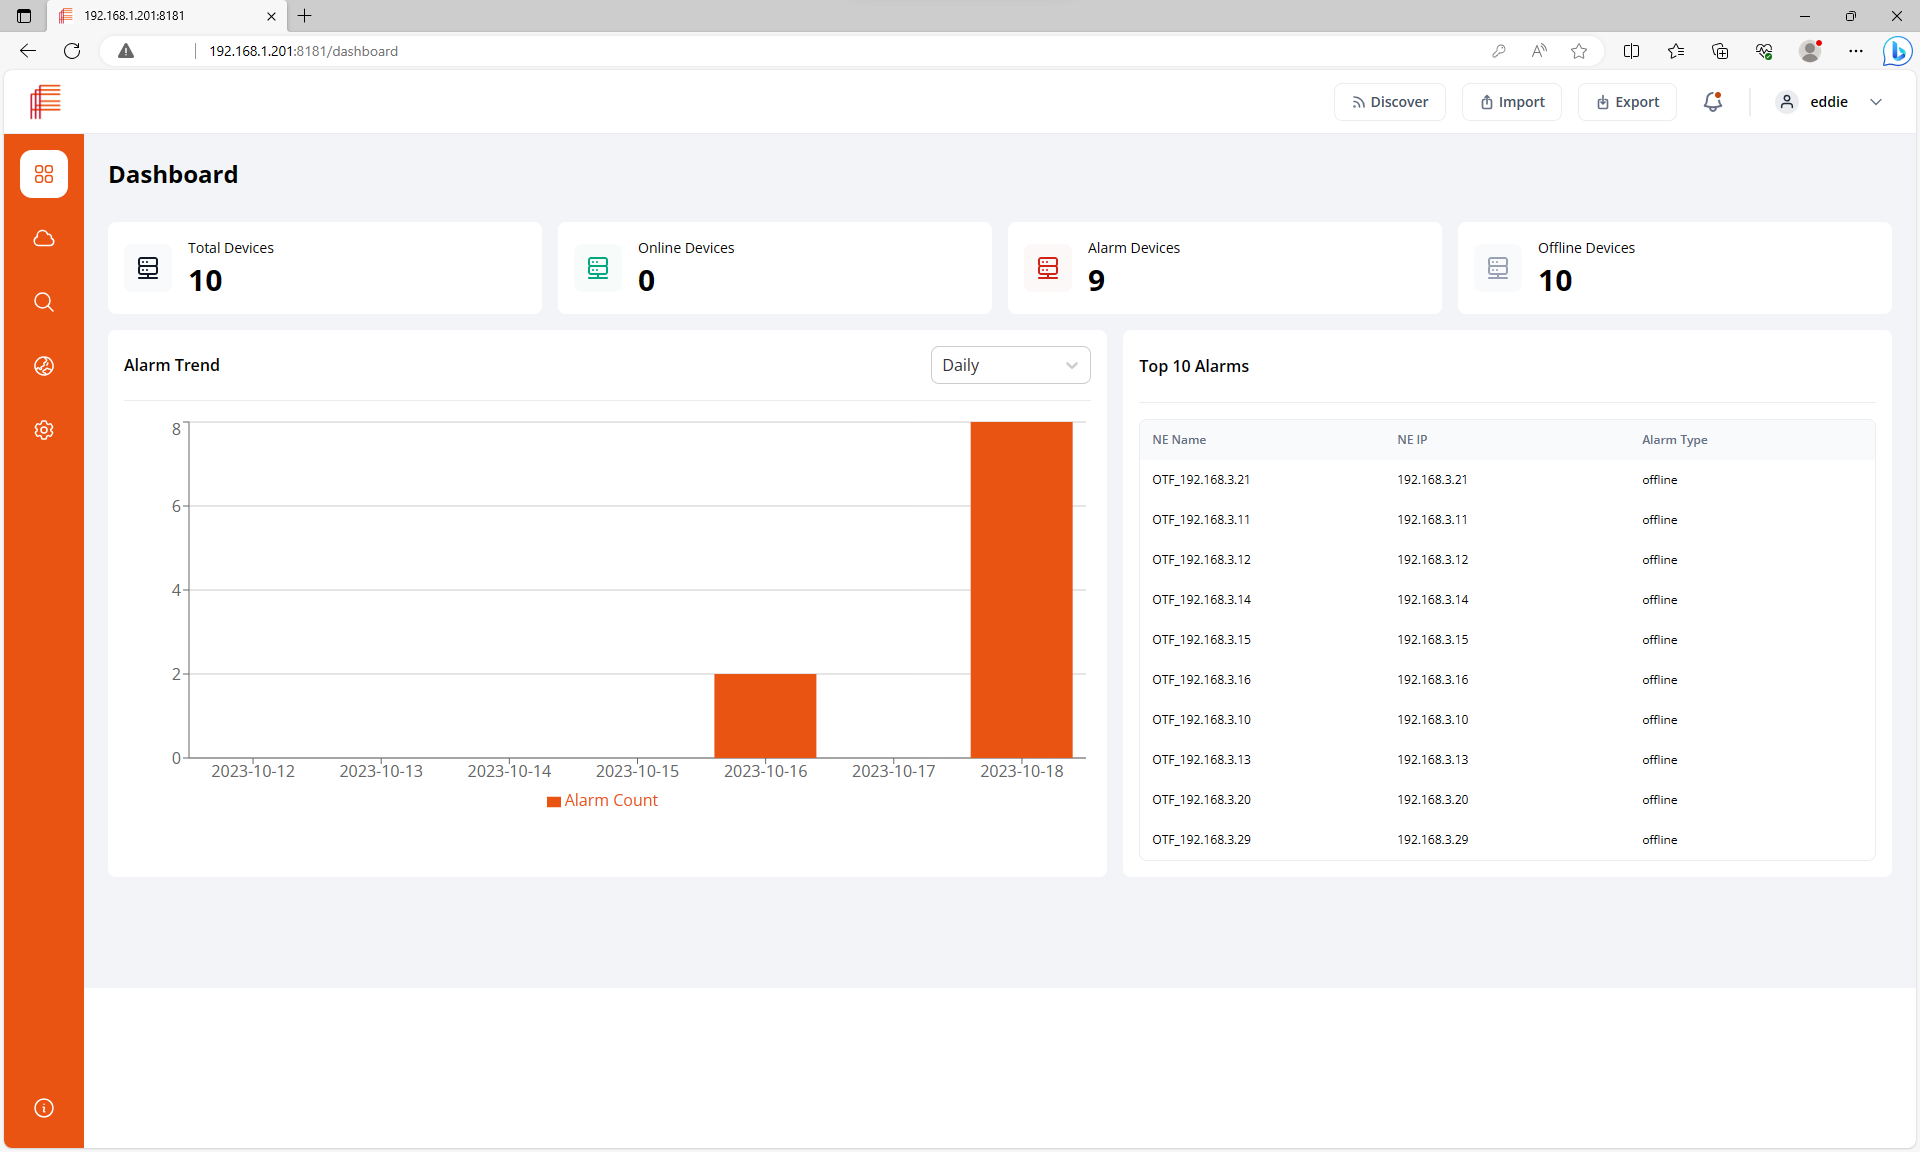Click the 2023-10-18 alarm bar
This screenshot has width=1920, height=1152.
1021,590
